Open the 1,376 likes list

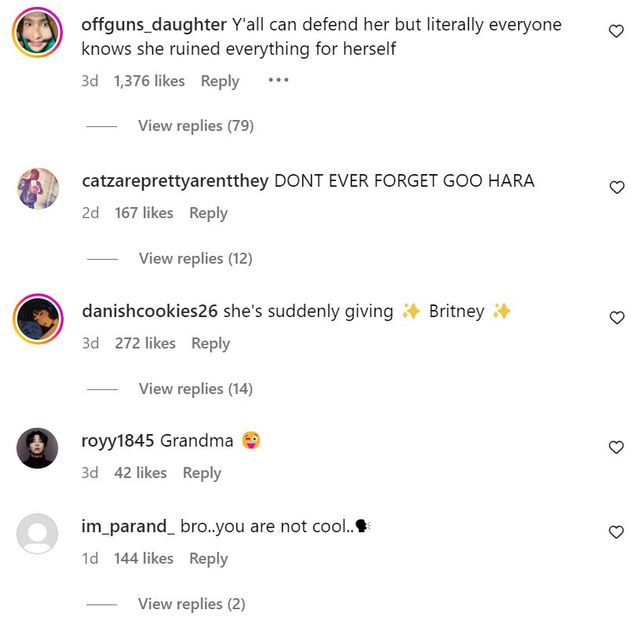pos(149,81)
